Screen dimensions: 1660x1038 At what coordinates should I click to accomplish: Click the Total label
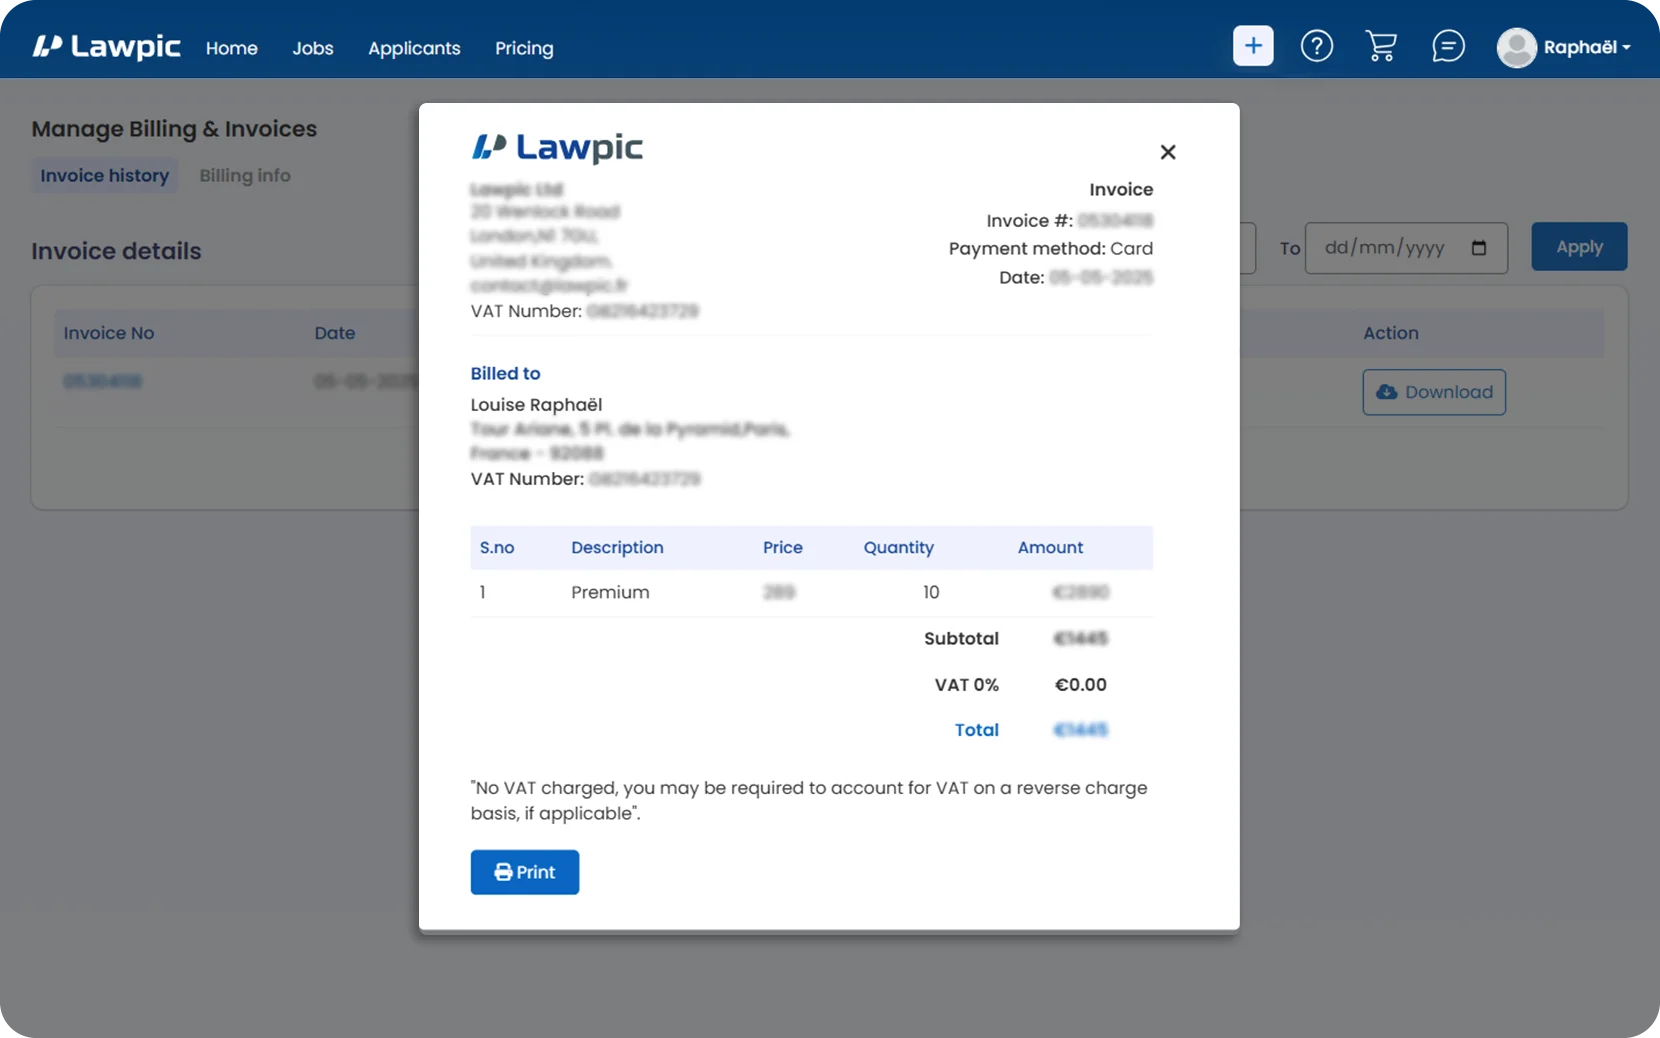pyautogui.click(x=977, y=730)
